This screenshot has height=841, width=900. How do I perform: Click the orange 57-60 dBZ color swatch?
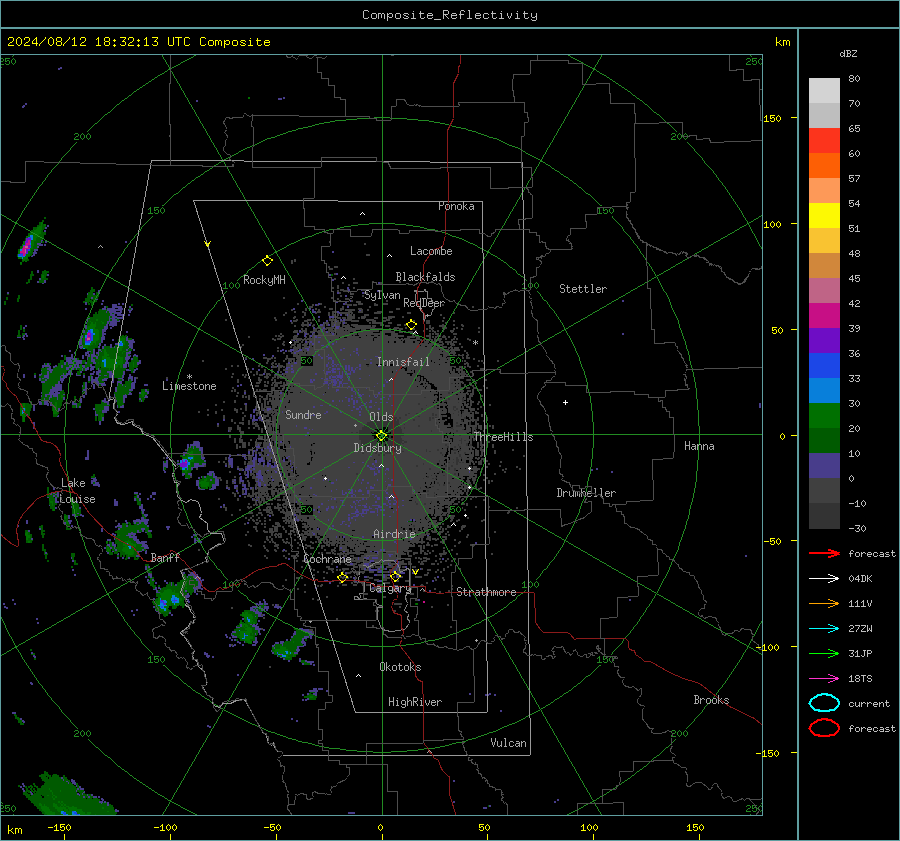tap(824, 166)
